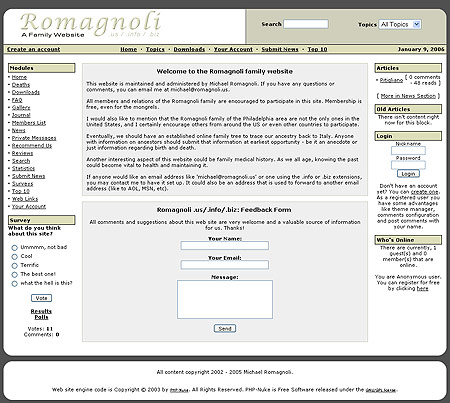450x403 pixels.
Task: Click the Search input field
Action: 306,24
